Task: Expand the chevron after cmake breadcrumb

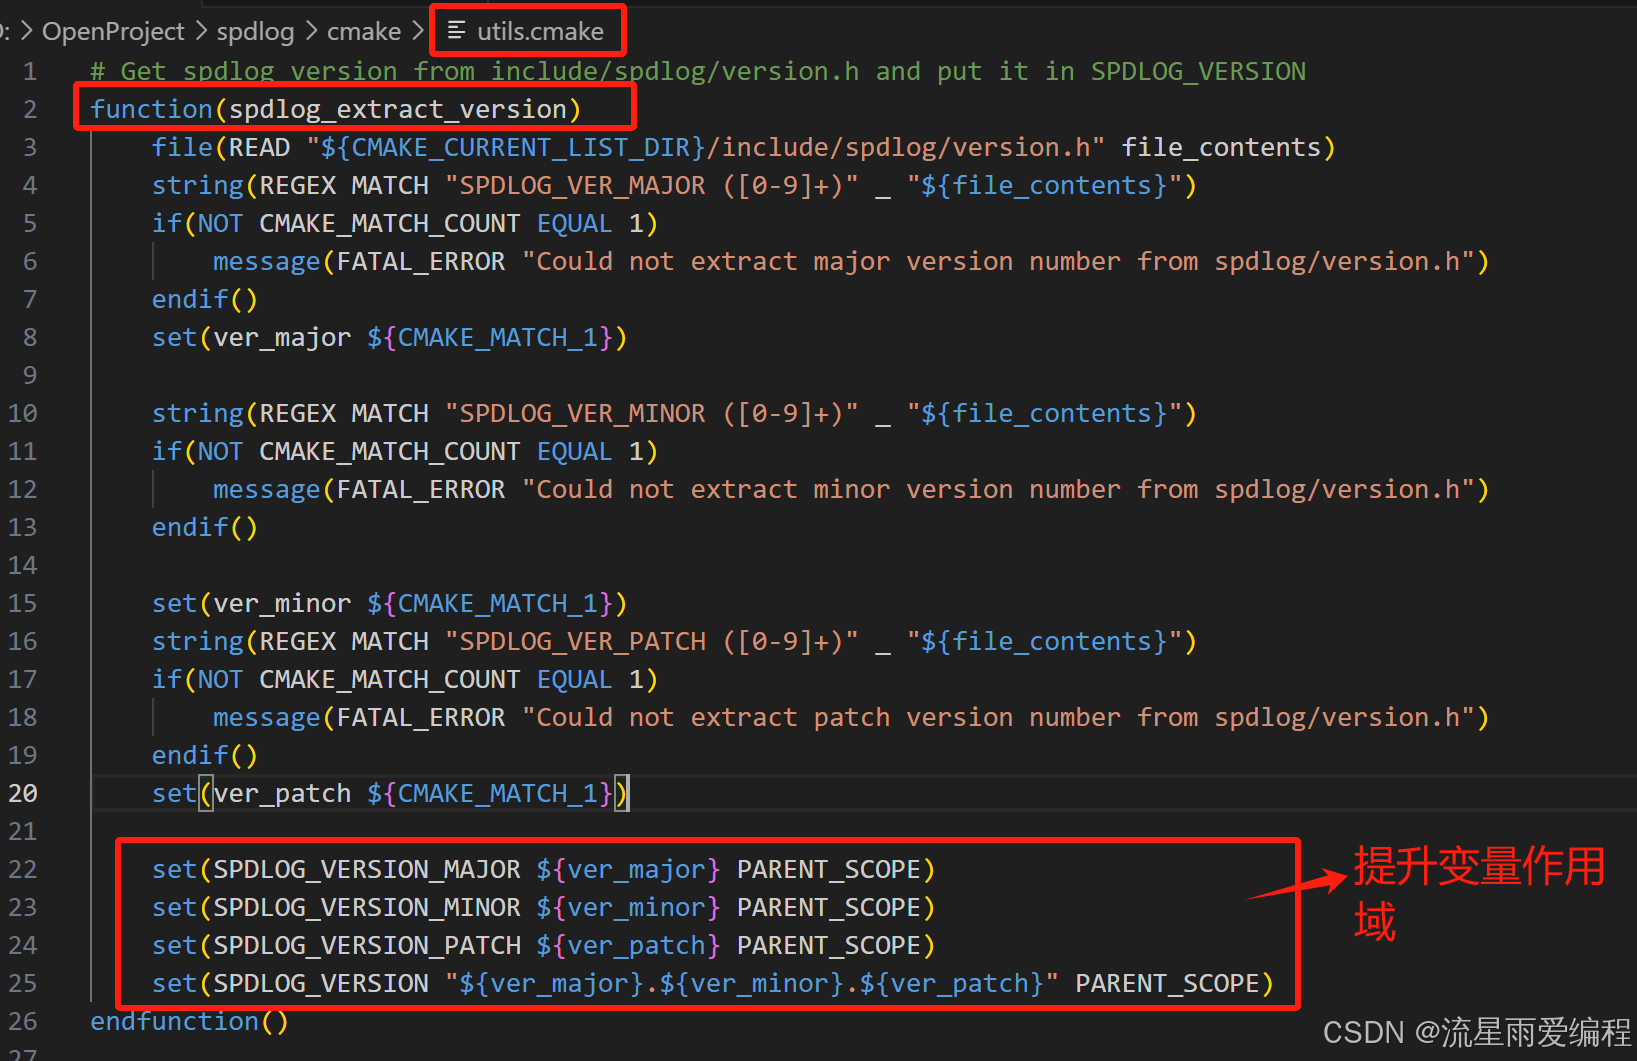Action: 420,30
